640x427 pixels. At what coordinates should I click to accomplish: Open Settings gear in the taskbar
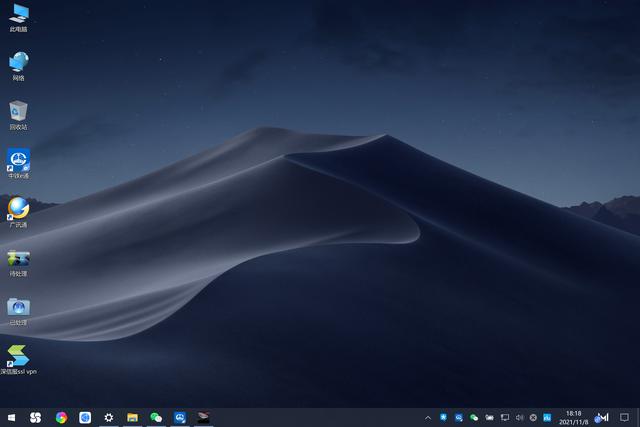(x=109, y=417)
